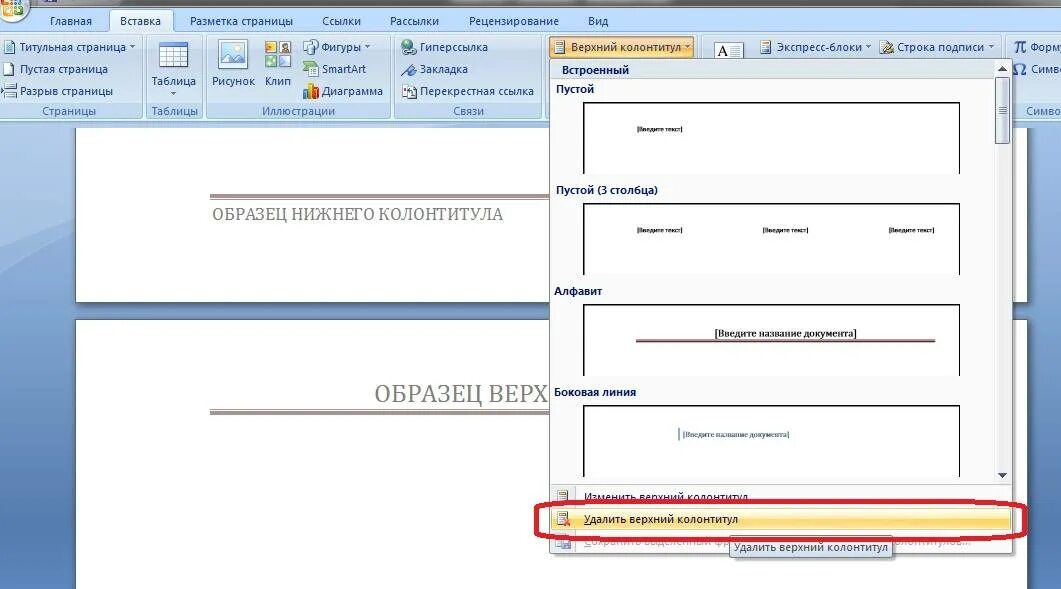Screen dimensions: 1061x589
Task: Click the ОБРАЗЕЦ НИЖНЕГО КОЛОНТИТУЛА footer text
Action: tap(357, 215)
